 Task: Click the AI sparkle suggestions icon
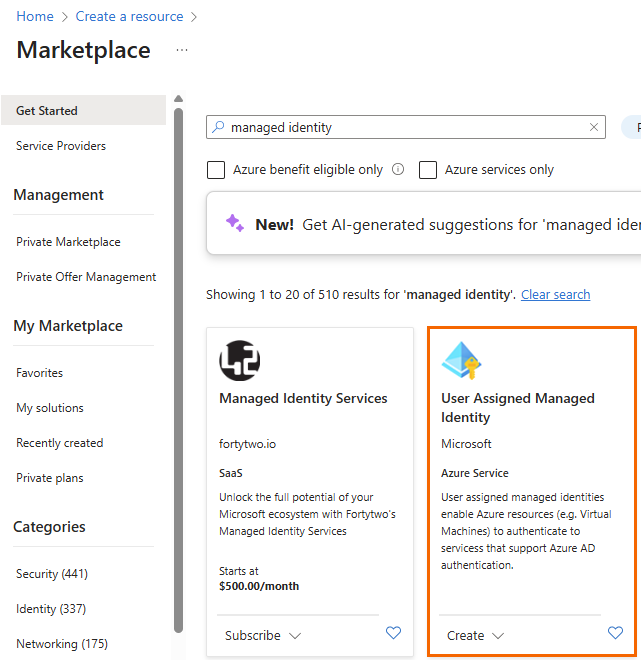tap(235, 224)
